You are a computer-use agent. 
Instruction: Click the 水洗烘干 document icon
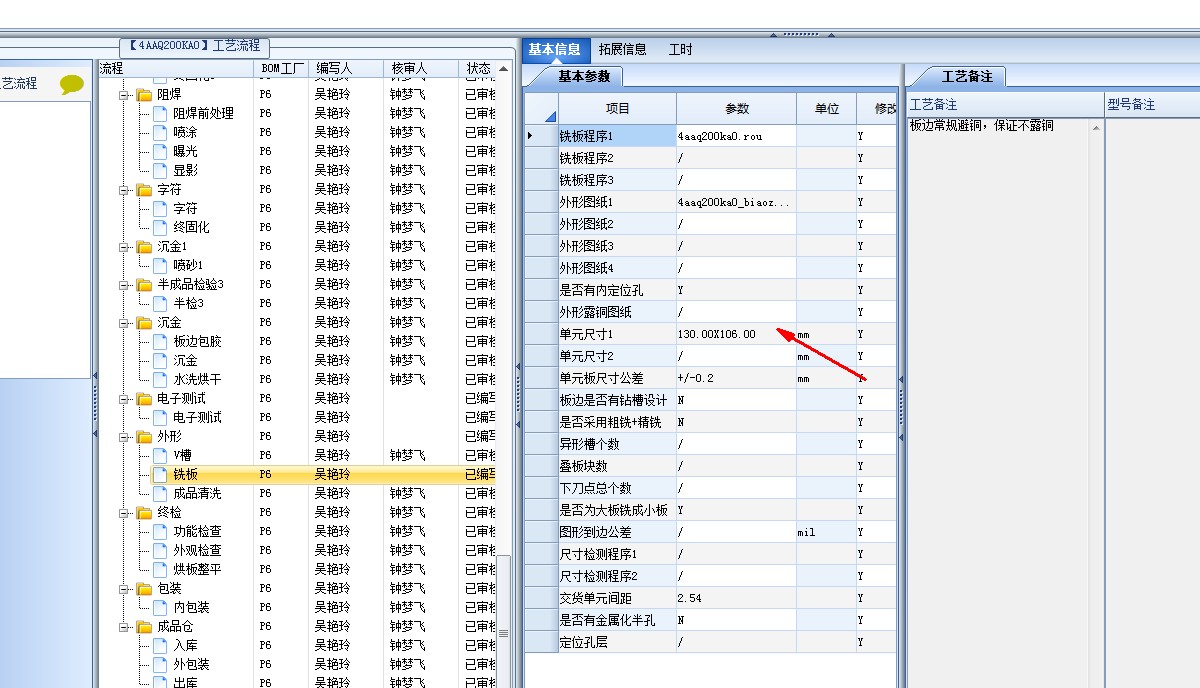click(x=160, y=380)
